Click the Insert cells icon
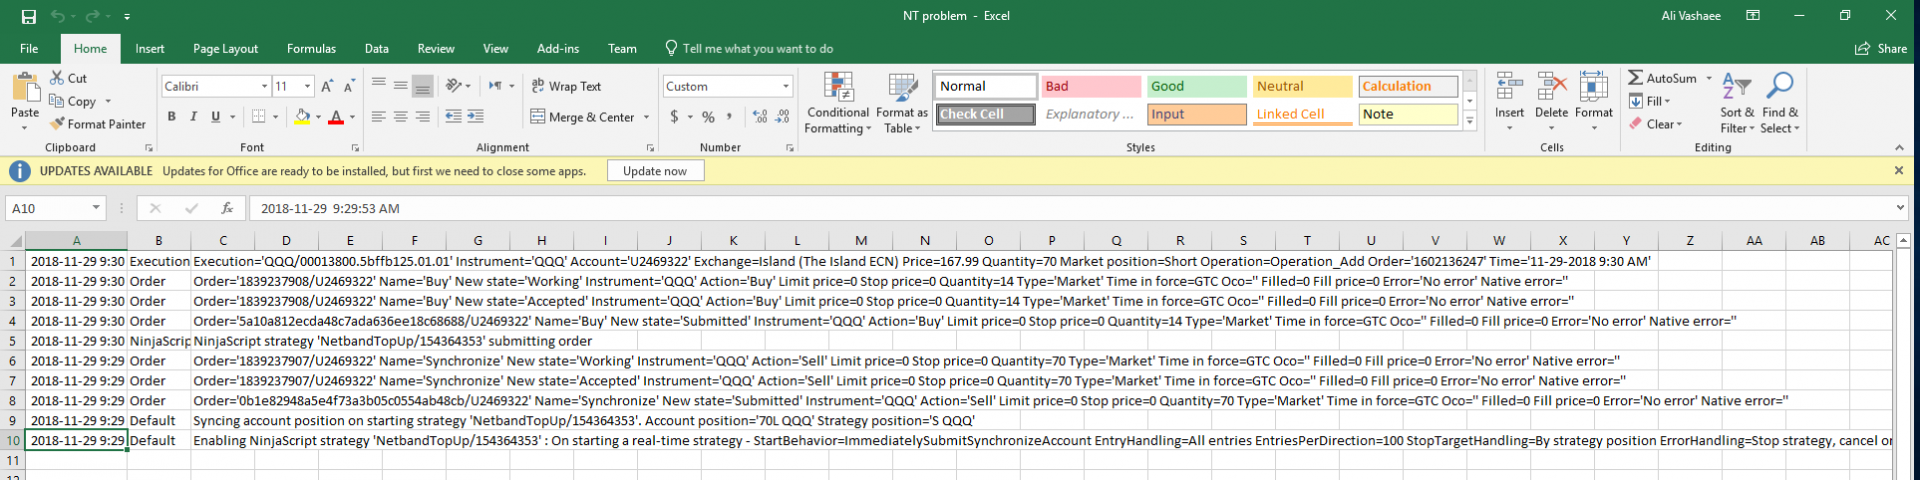Image resolution: width=1920 pixels, height=480 pixels. 1509,88
